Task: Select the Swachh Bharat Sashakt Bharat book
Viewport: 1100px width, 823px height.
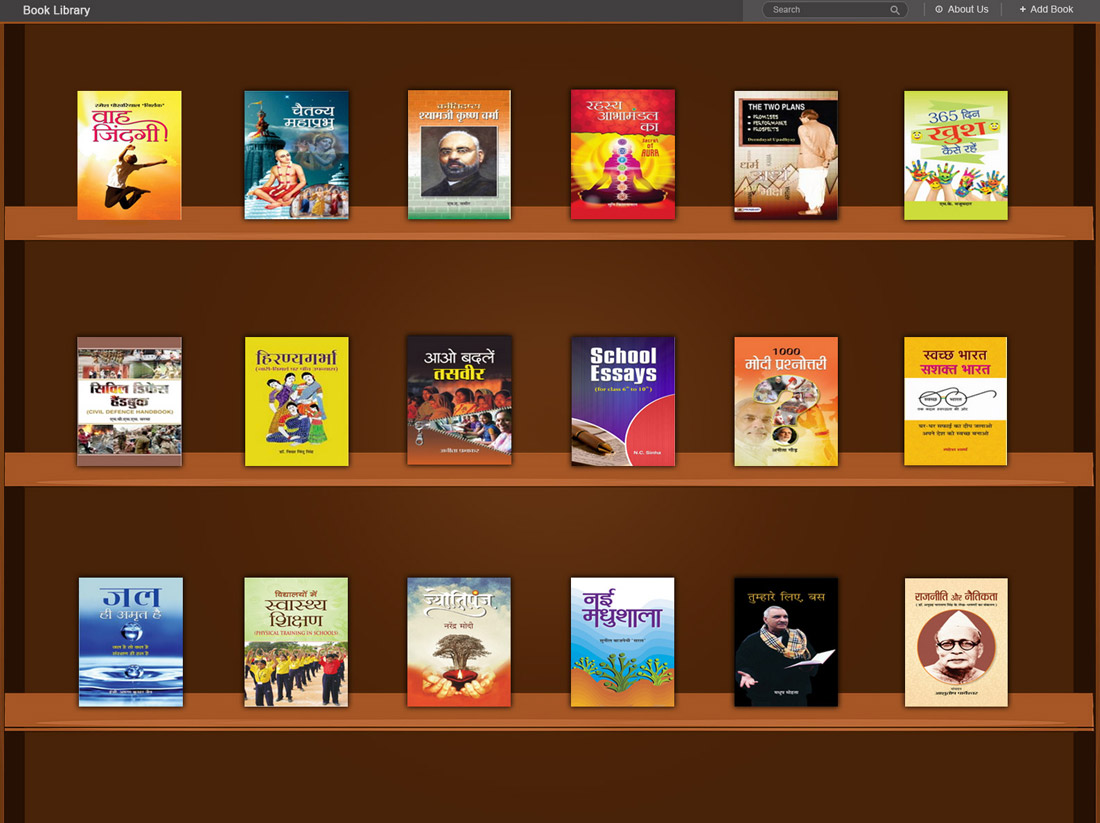Action: pos(956,401)
